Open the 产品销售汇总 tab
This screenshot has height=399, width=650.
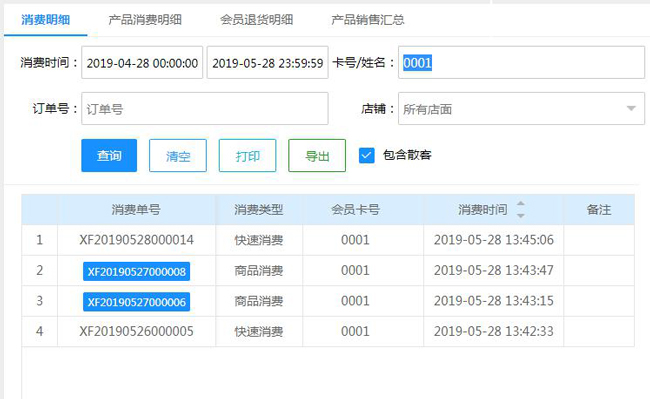(368, 19)
